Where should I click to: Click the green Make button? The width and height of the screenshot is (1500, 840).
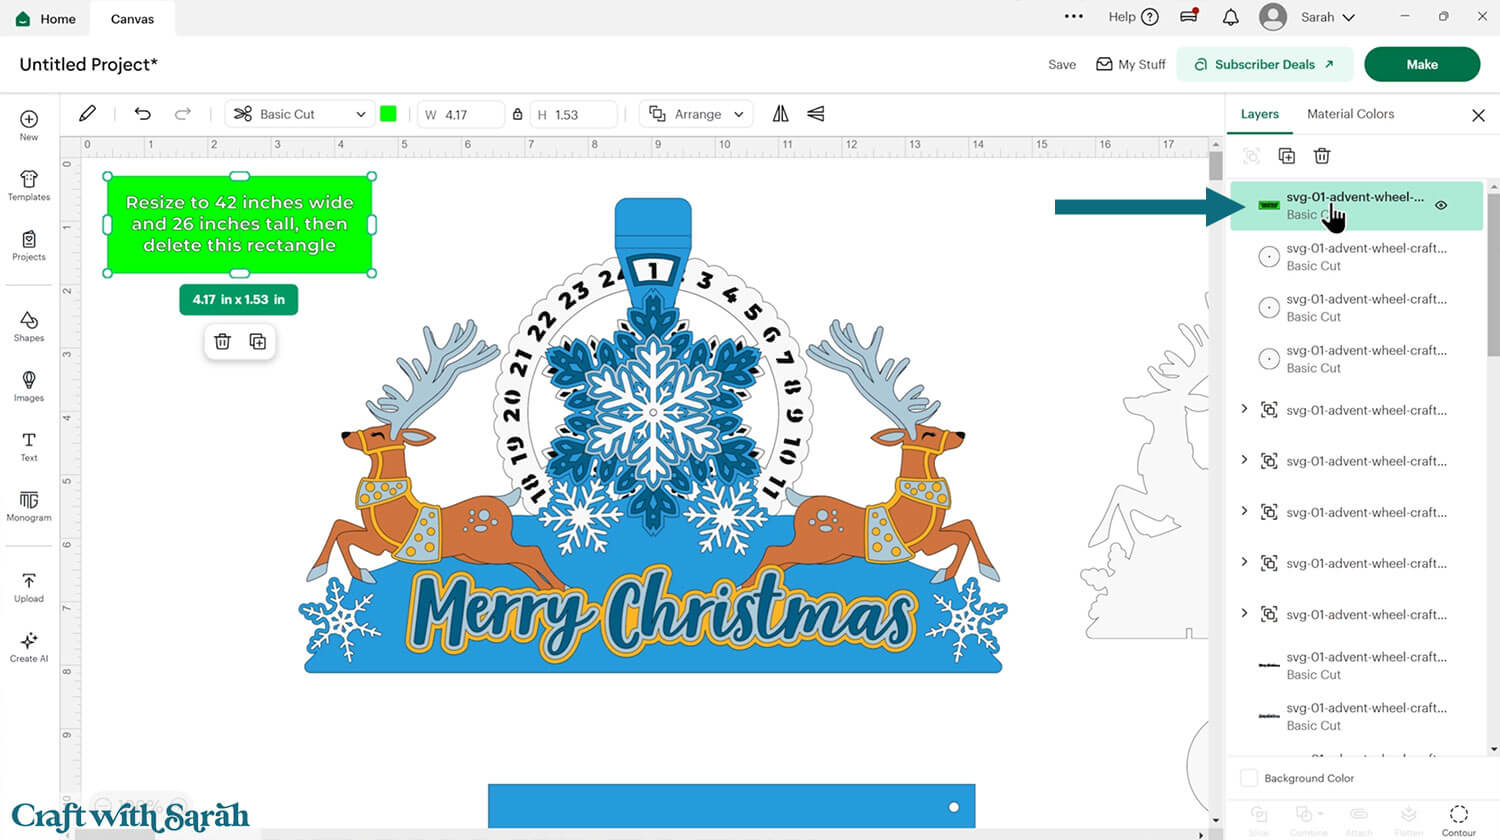coord(1422,64)
